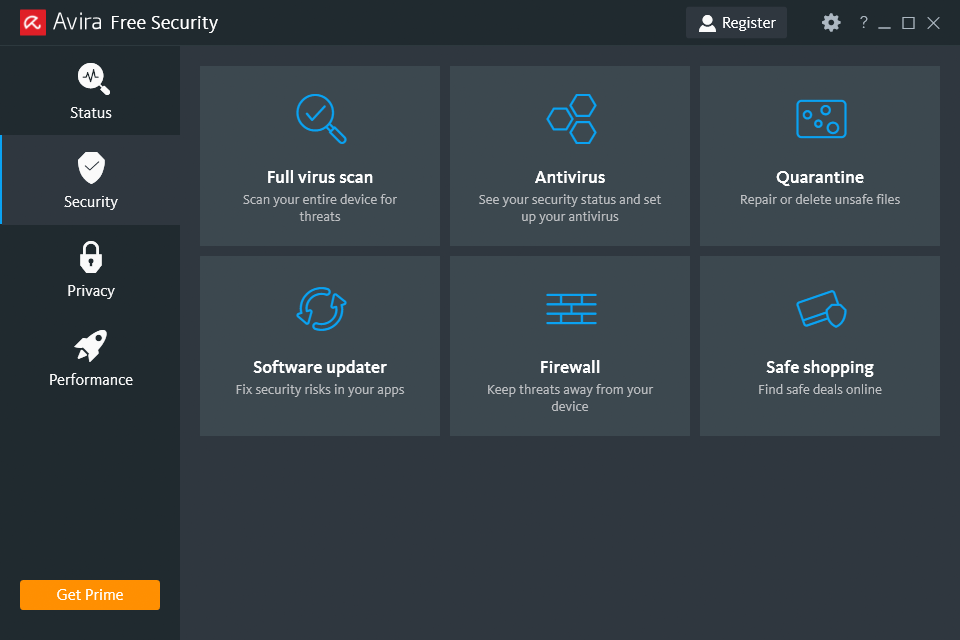960x640 pixels.
Task: Open the Safe shopping tile title
Action: (820, 367)
